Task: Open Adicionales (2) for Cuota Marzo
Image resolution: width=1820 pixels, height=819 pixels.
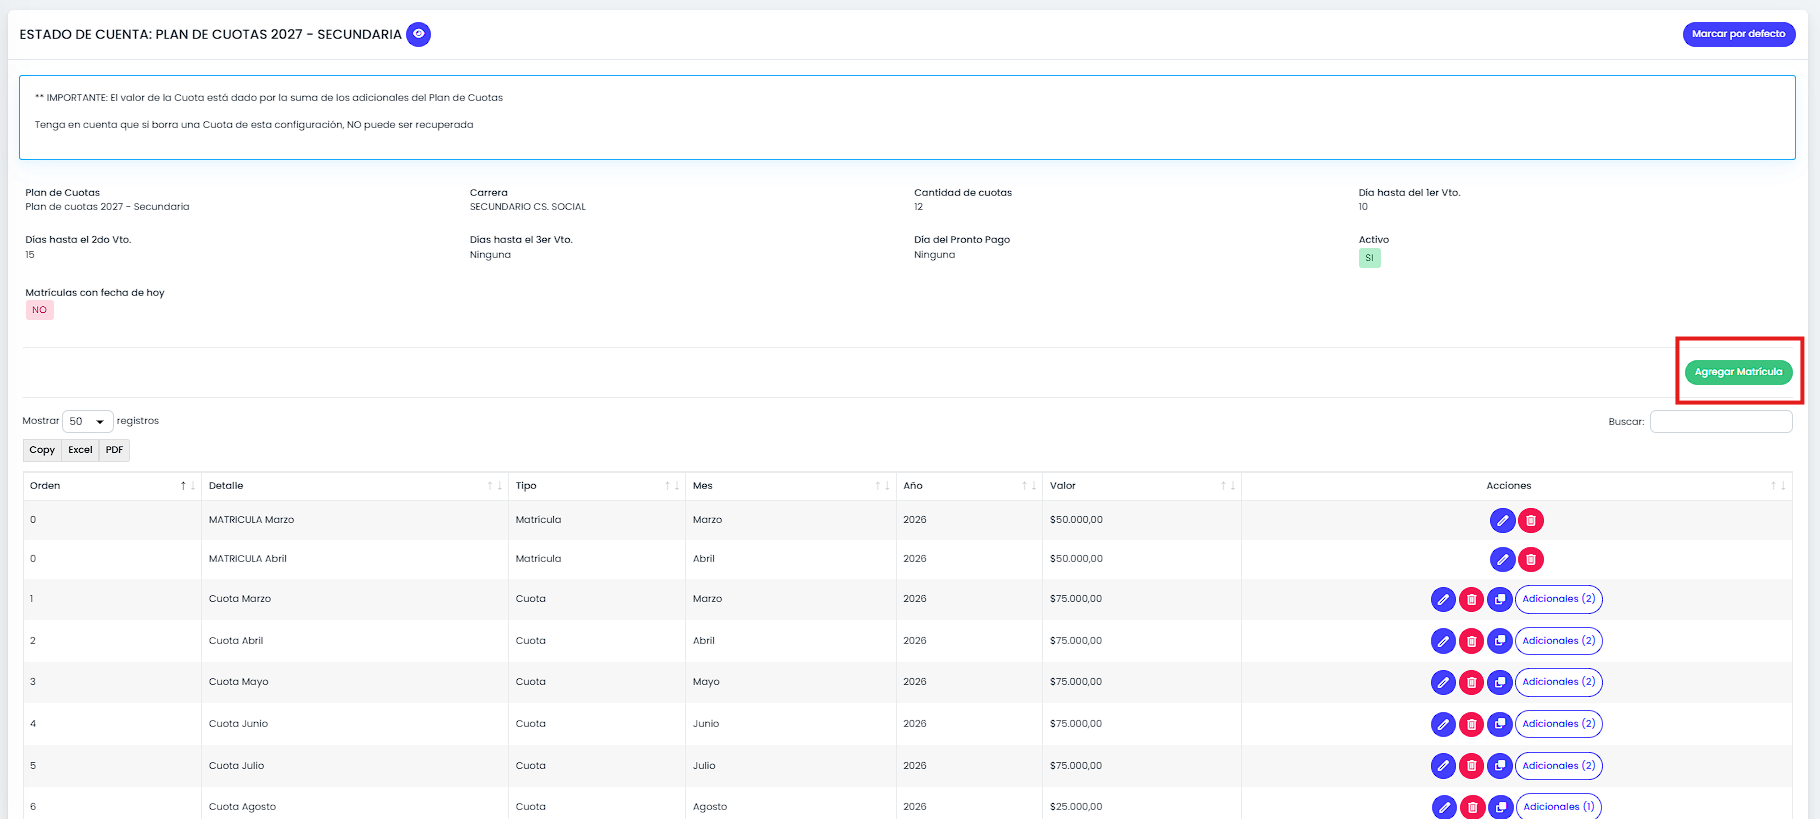Action: (1559, 599)
